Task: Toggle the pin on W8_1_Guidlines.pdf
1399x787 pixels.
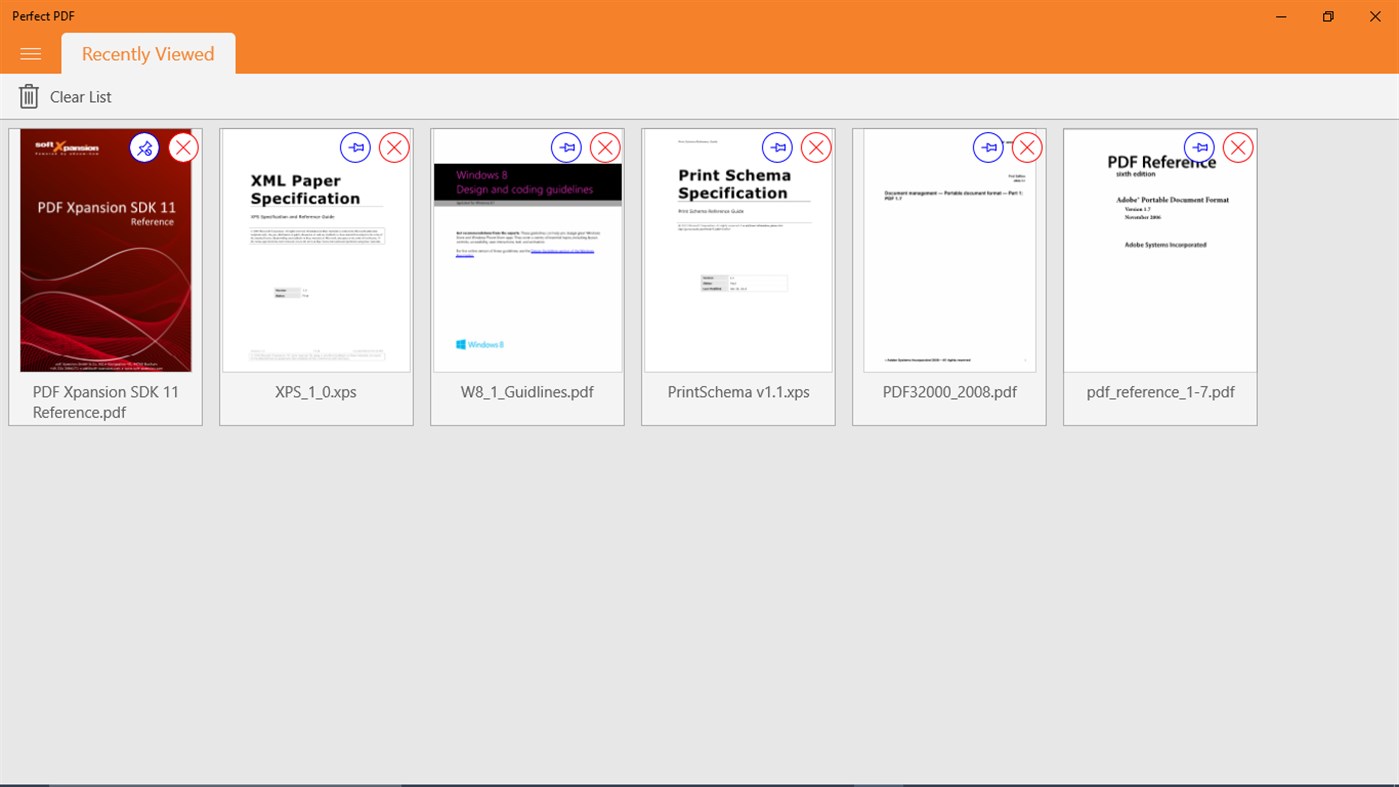Action: (x=566, y=147)
